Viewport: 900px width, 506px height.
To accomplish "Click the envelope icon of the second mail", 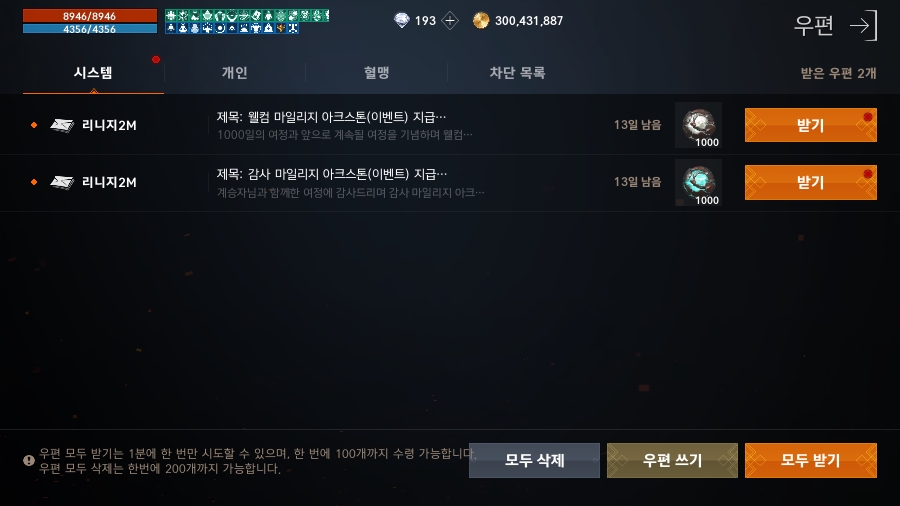I will [62, 182].
